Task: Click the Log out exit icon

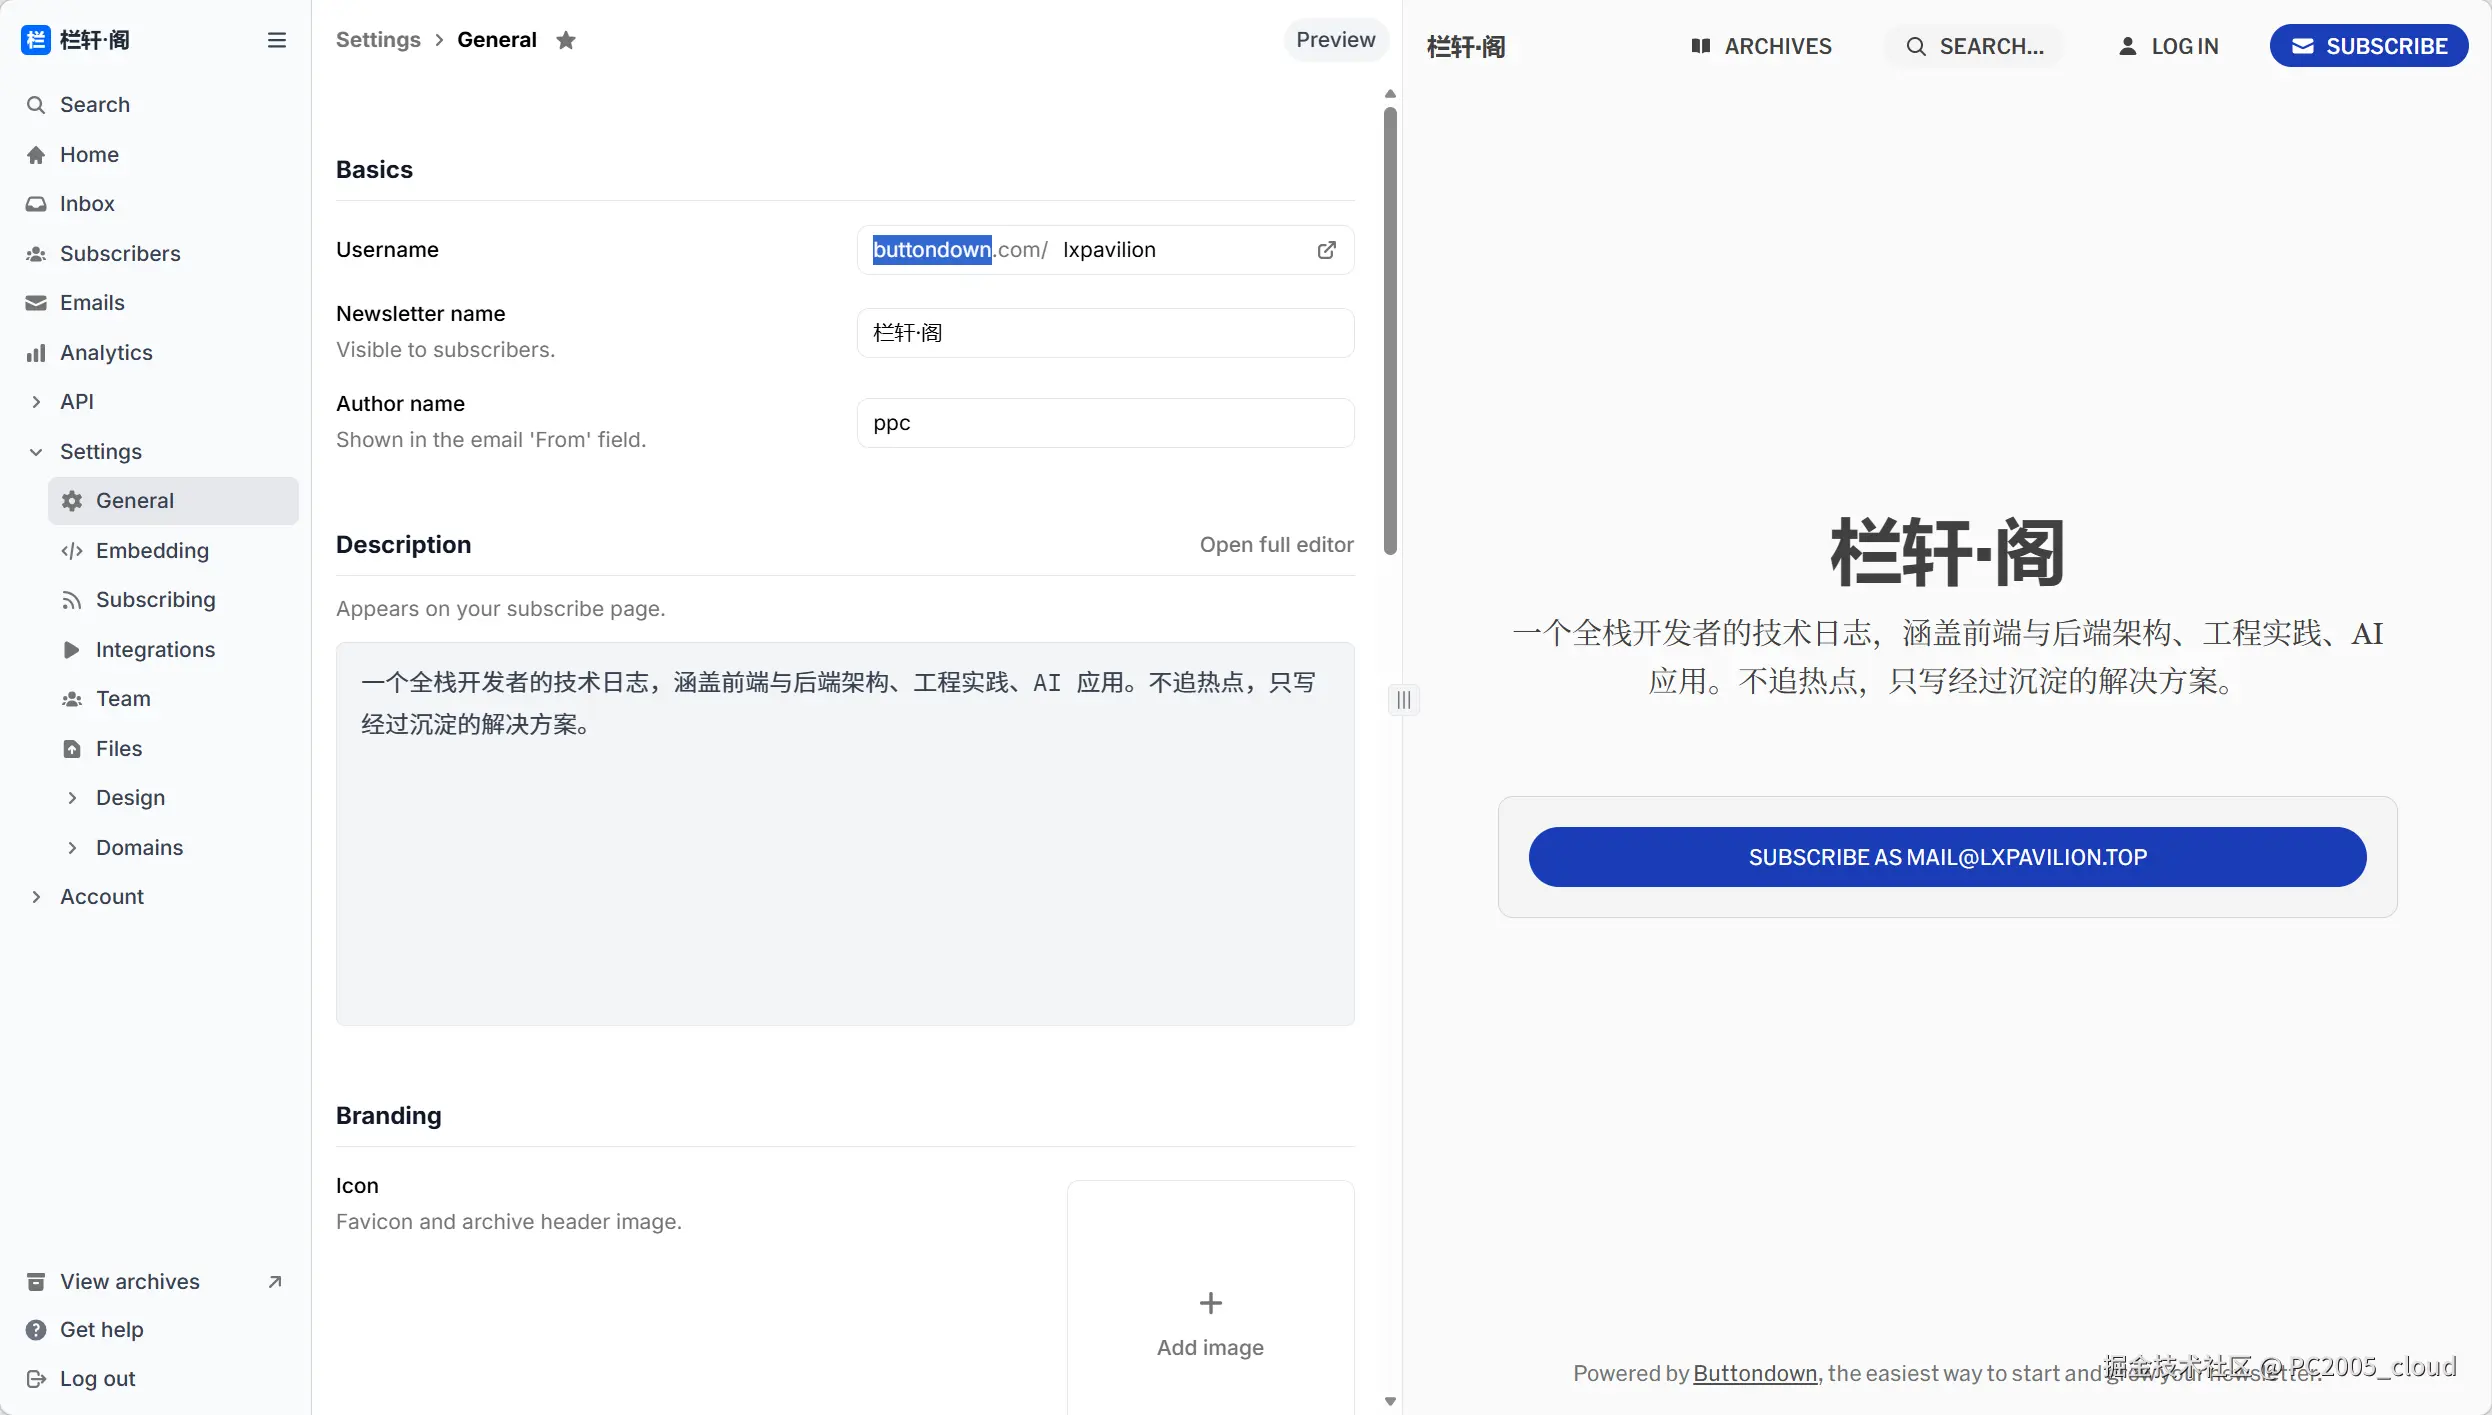Action: coord(36,1379)
